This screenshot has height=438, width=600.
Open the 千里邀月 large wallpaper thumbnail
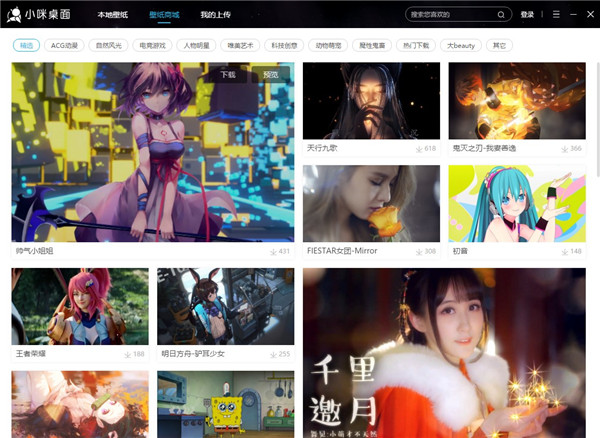(444, 353)
